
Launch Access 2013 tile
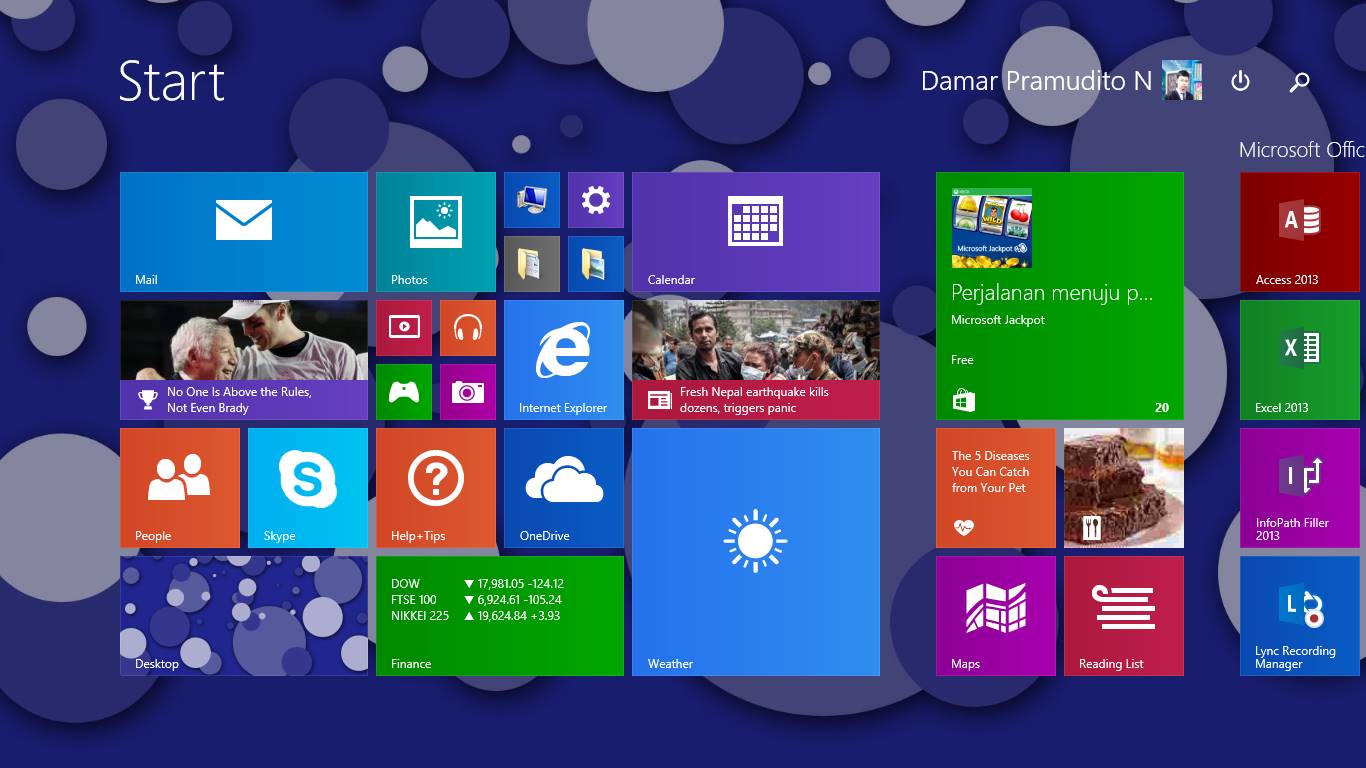pyautogui.click(x=1300, y=232)
